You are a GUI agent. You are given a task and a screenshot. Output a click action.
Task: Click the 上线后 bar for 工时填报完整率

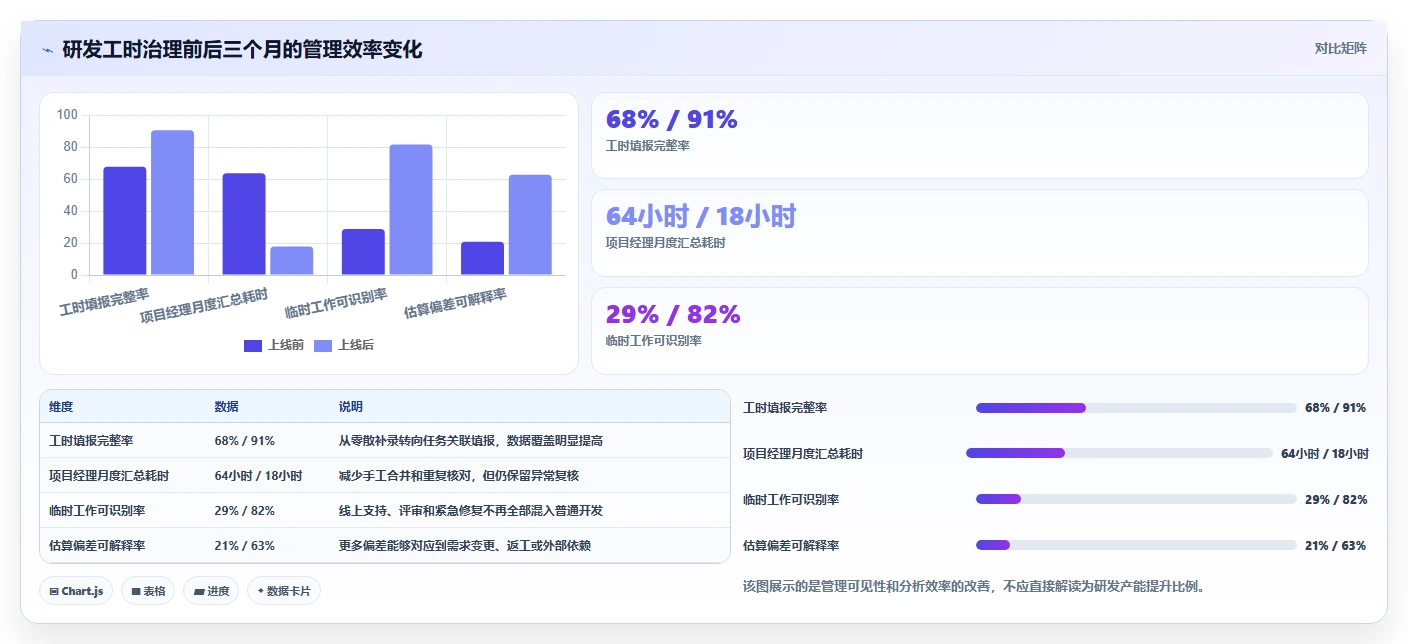pos(172,203)
